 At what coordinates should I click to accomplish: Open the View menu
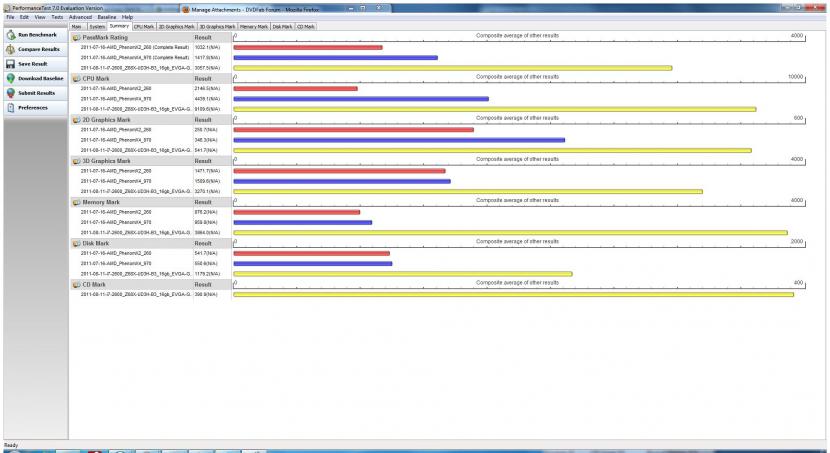click(x=40, y=17)
